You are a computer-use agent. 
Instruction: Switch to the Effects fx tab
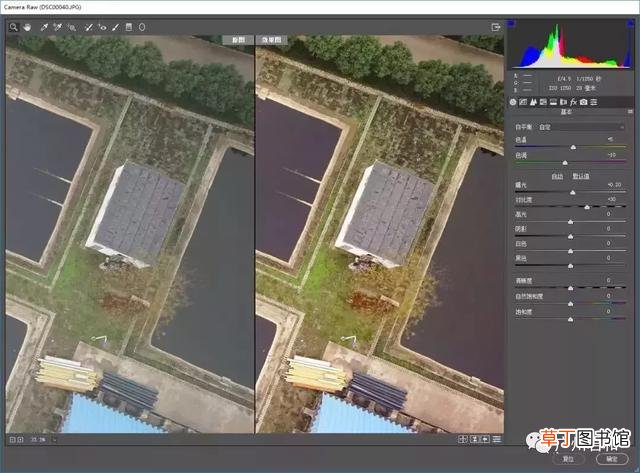pos(573,102)
